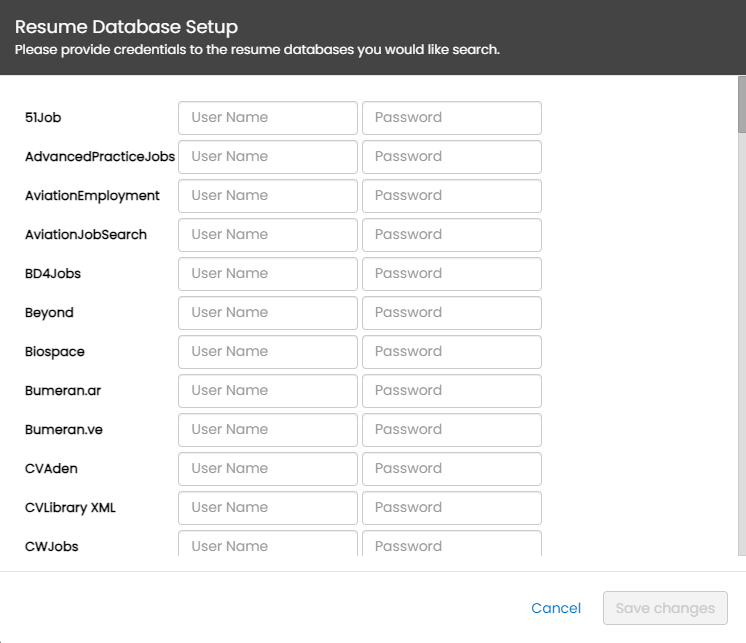Select the Bumeran.ar User Name field
This screenshot has height=643, width=746.
point(268,391)
